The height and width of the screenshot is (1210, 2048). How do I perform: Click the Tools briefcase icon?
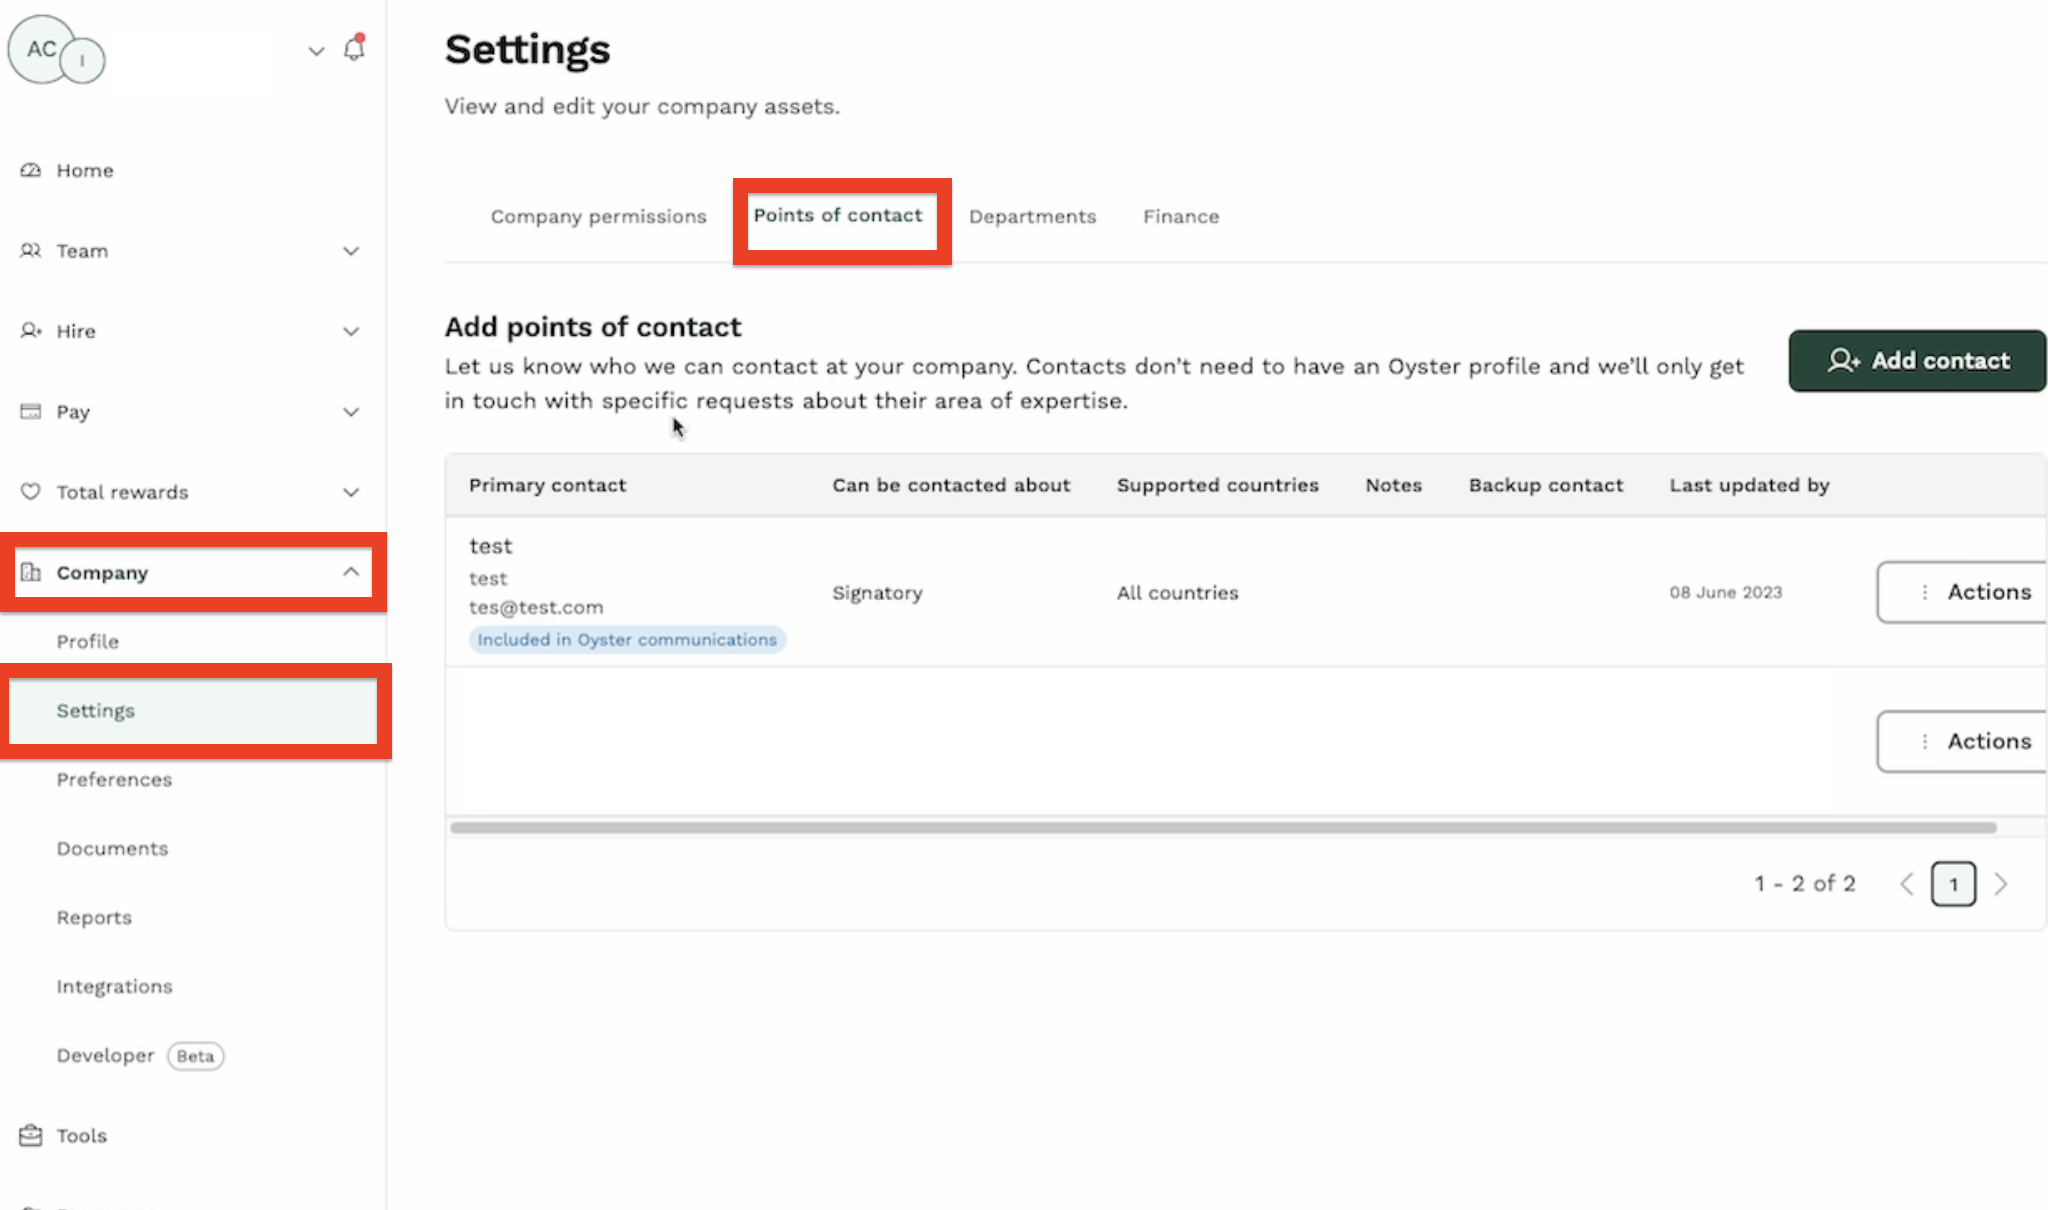pyautogui.click(x=31, y=1135)
